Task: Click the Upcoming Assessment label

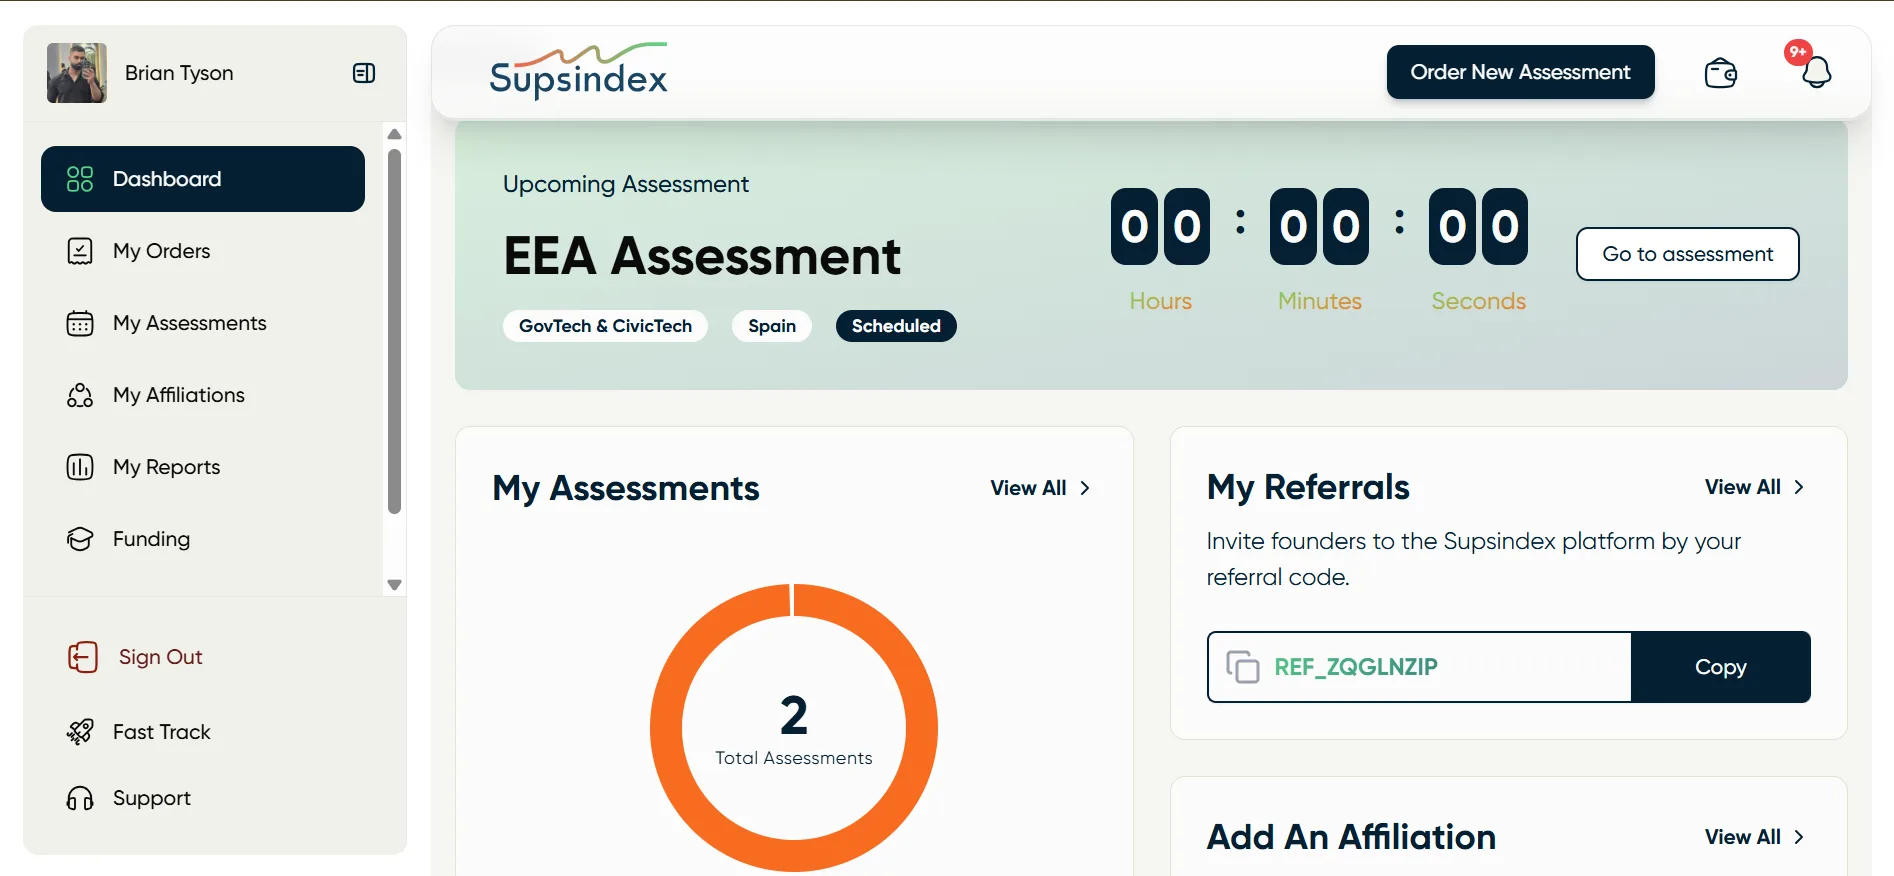Action: (x=626, y=184)
